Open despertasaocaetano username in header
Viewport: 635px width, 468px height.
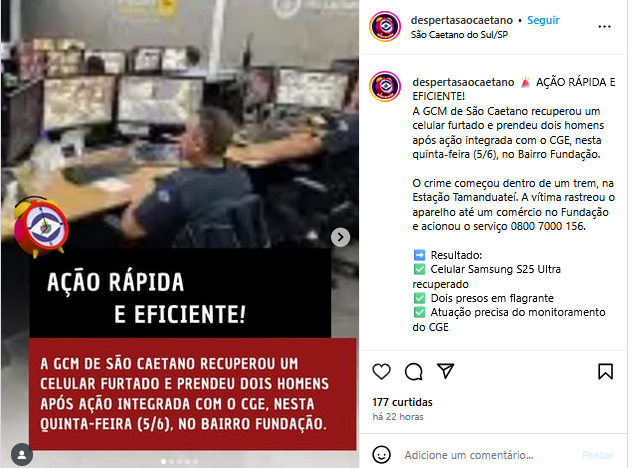point(462,20)
